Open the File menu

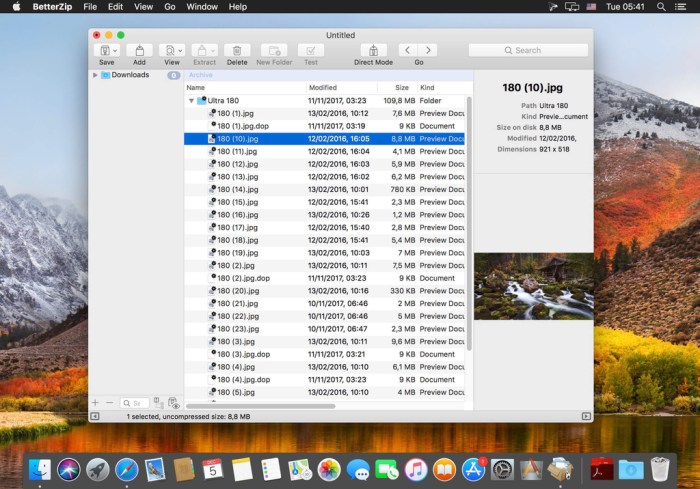(x=91, y=7)
